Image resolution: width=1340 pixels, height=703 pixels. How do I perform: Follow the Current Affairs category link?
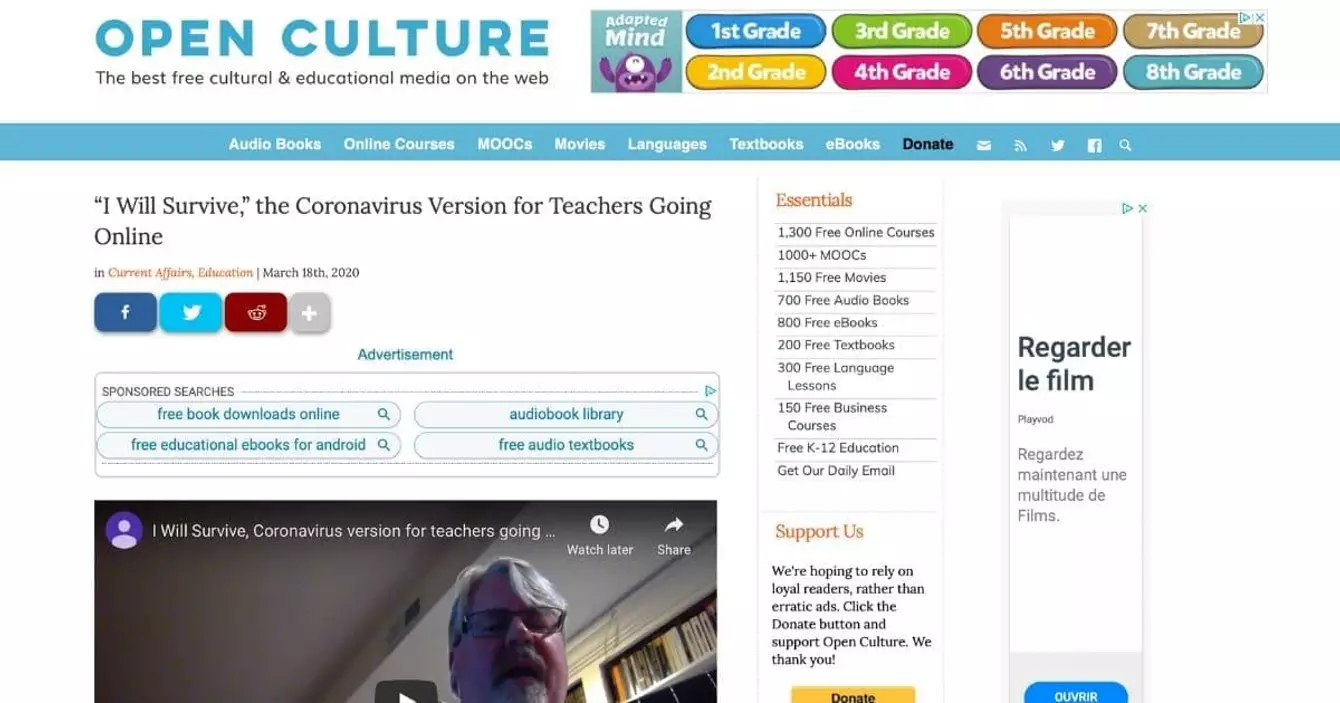[150, 272]
